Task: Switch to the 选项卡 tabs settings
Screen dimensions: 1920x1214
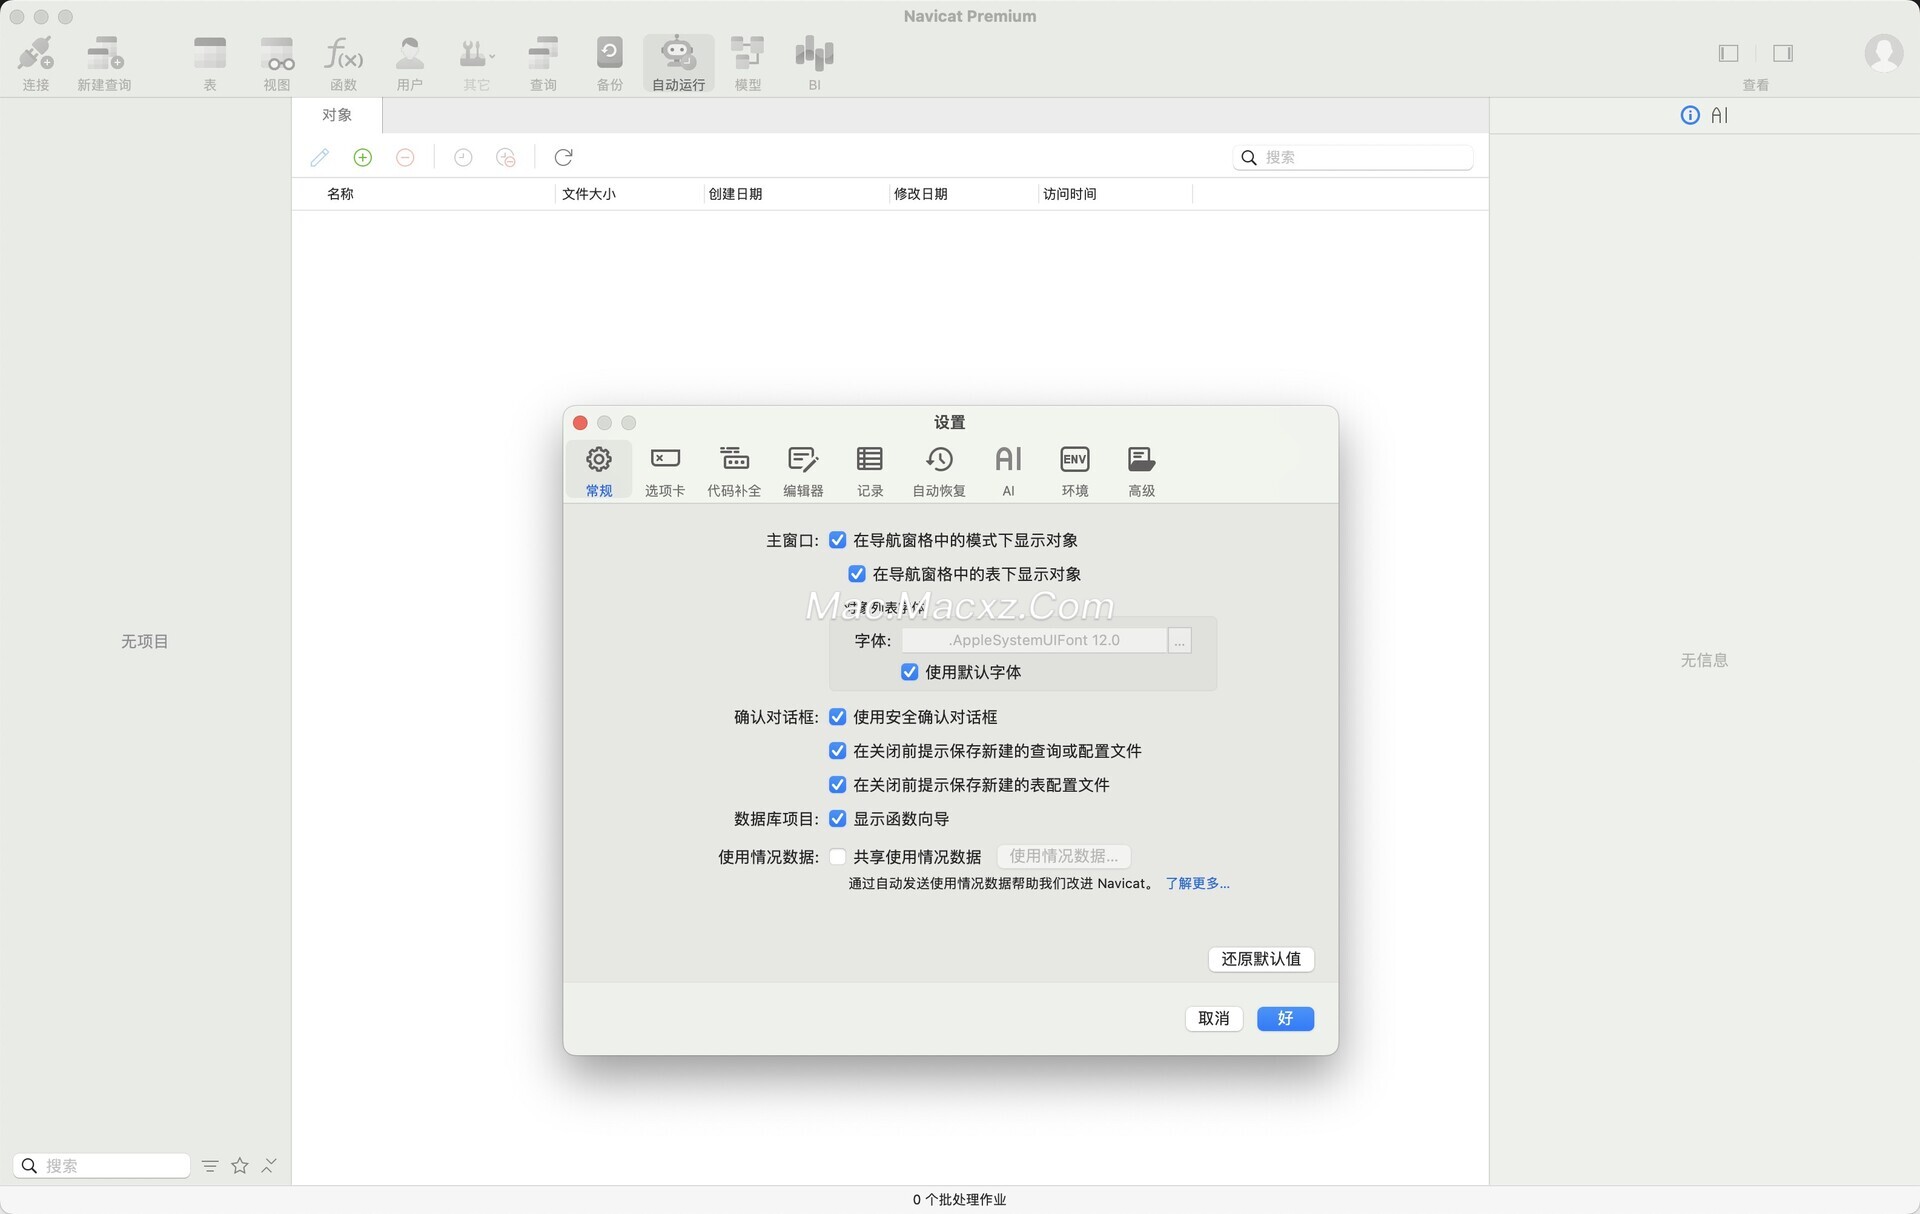Action: tap(665, 470)
